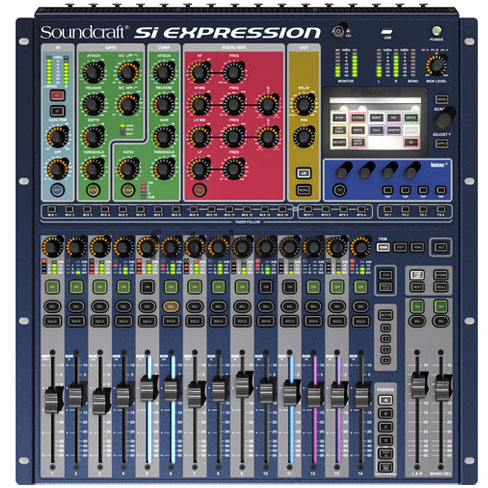The height and width of the screenshot is (488, 488).
Task: Click the MIX 1 fader-follow button
Action: click(x=51, y=209)
